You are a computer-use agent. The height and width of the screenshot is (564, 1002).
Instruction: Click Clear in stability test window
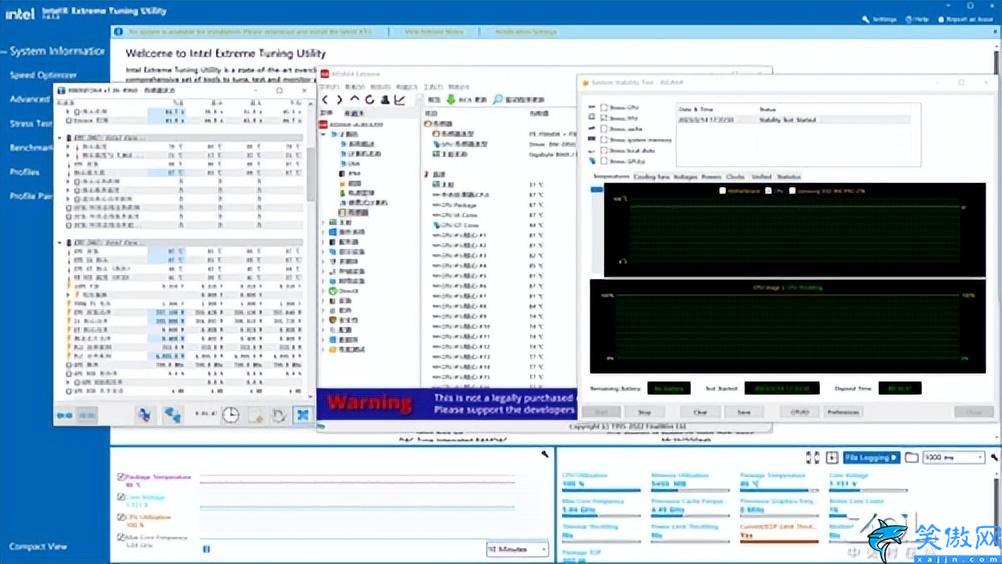click(700, 412)
